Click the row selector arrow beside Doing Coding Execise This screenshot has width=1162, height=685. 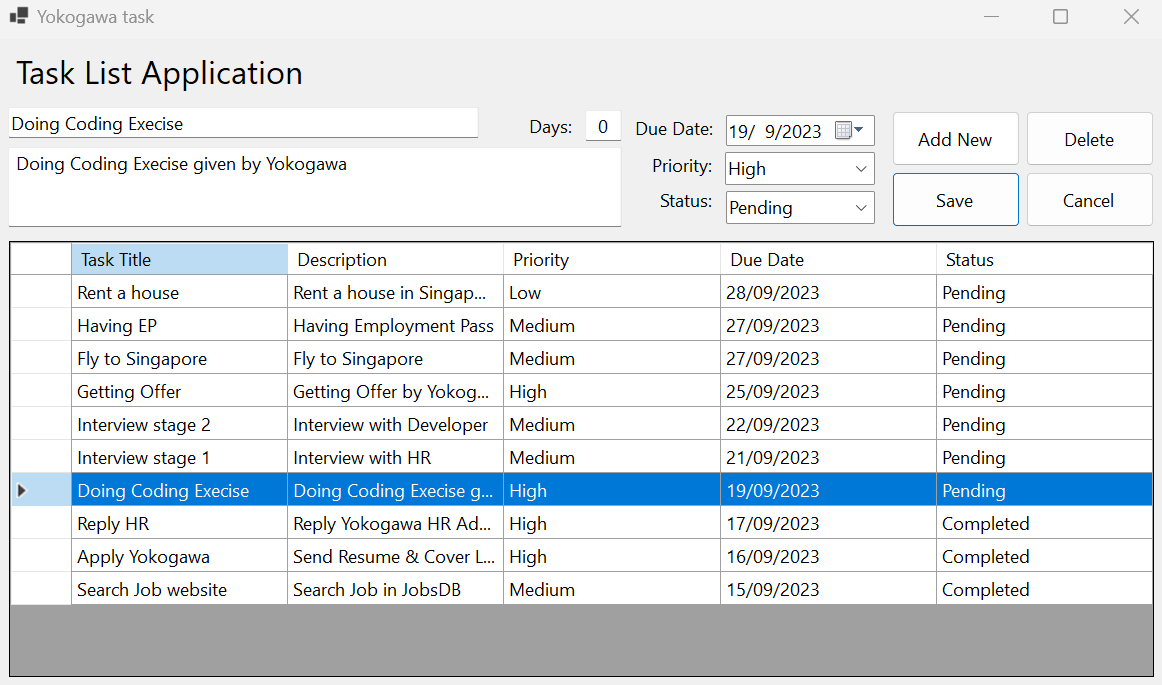[23, 490]
